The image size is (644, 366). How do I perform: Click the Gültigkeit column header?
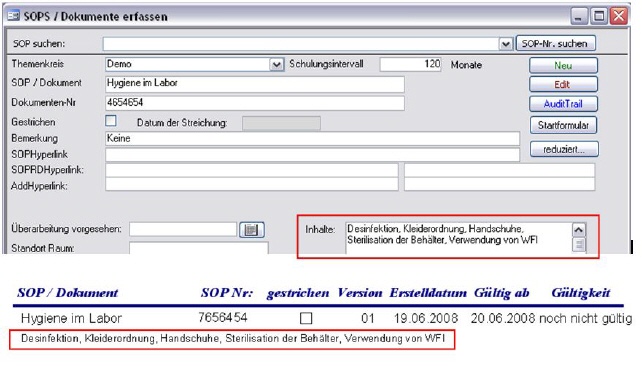[x=581, y=293]
